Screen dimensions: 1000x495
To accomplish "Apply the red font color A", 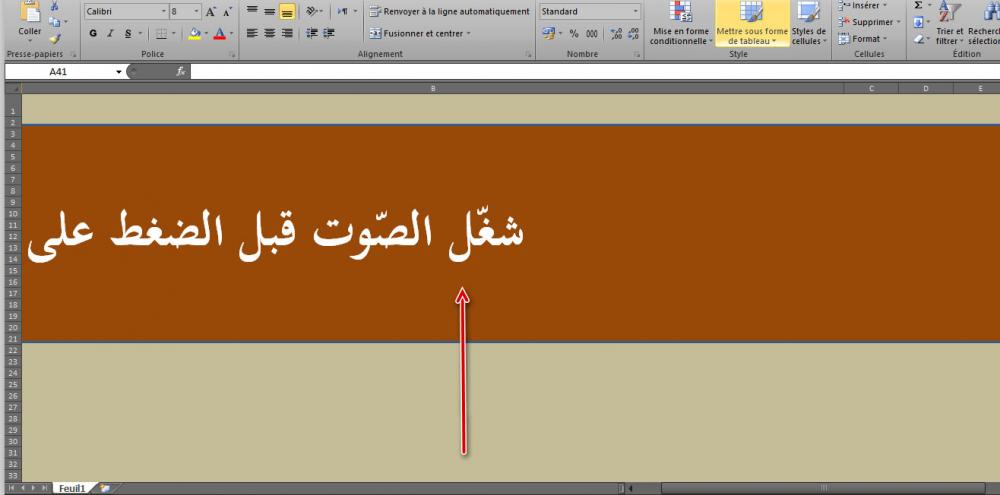I will [x=220, y=33].
